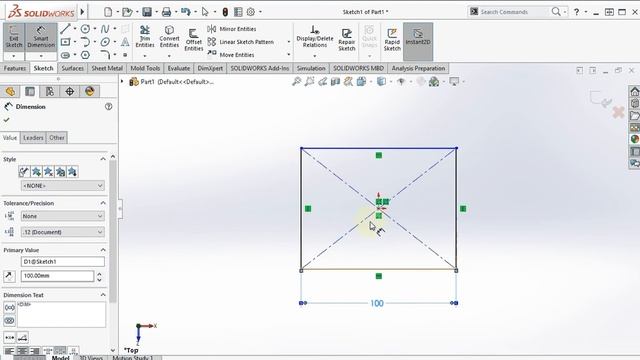This screenshot has height=360, width=640.
Task: Increase the primary value with stepper
Action: (x=99, y=274)
